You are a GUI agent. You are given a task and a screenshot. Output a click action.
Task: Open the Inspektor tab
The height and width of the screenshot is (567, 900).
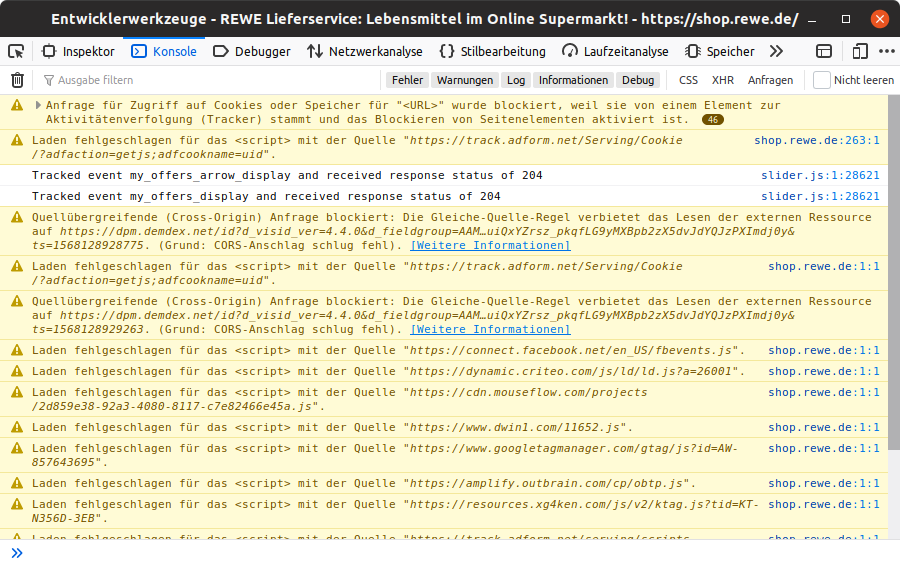79,52
